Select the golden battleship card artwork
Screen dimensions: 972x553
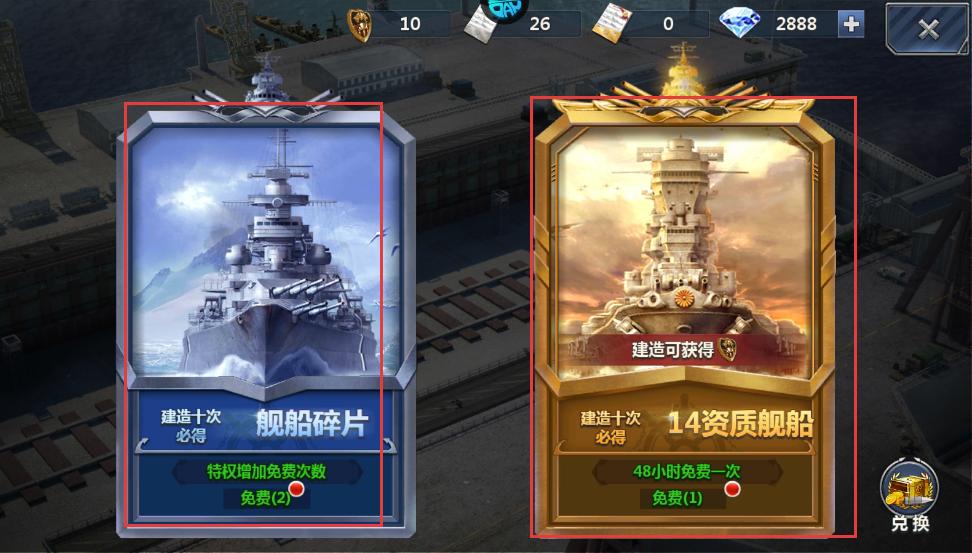point(683,252)
